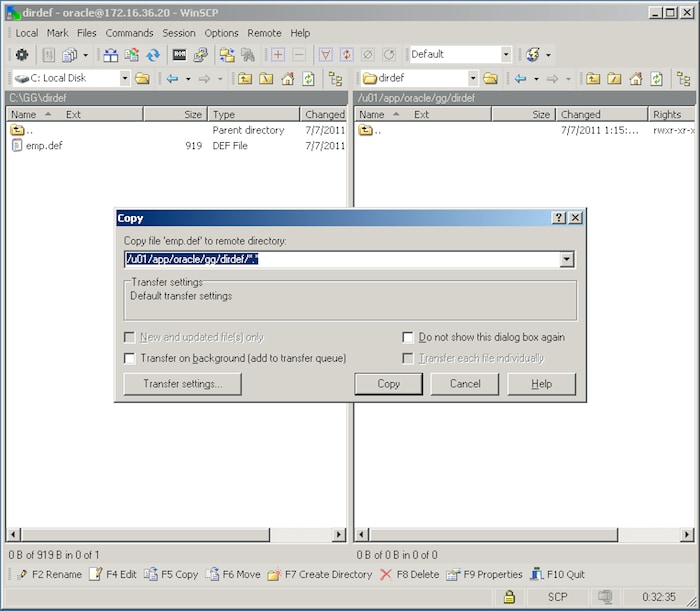The height and width of the screenshot is (611, 700).
Task: Click 'Transfer each file individually' checkbox
Action: coord(408,358)
